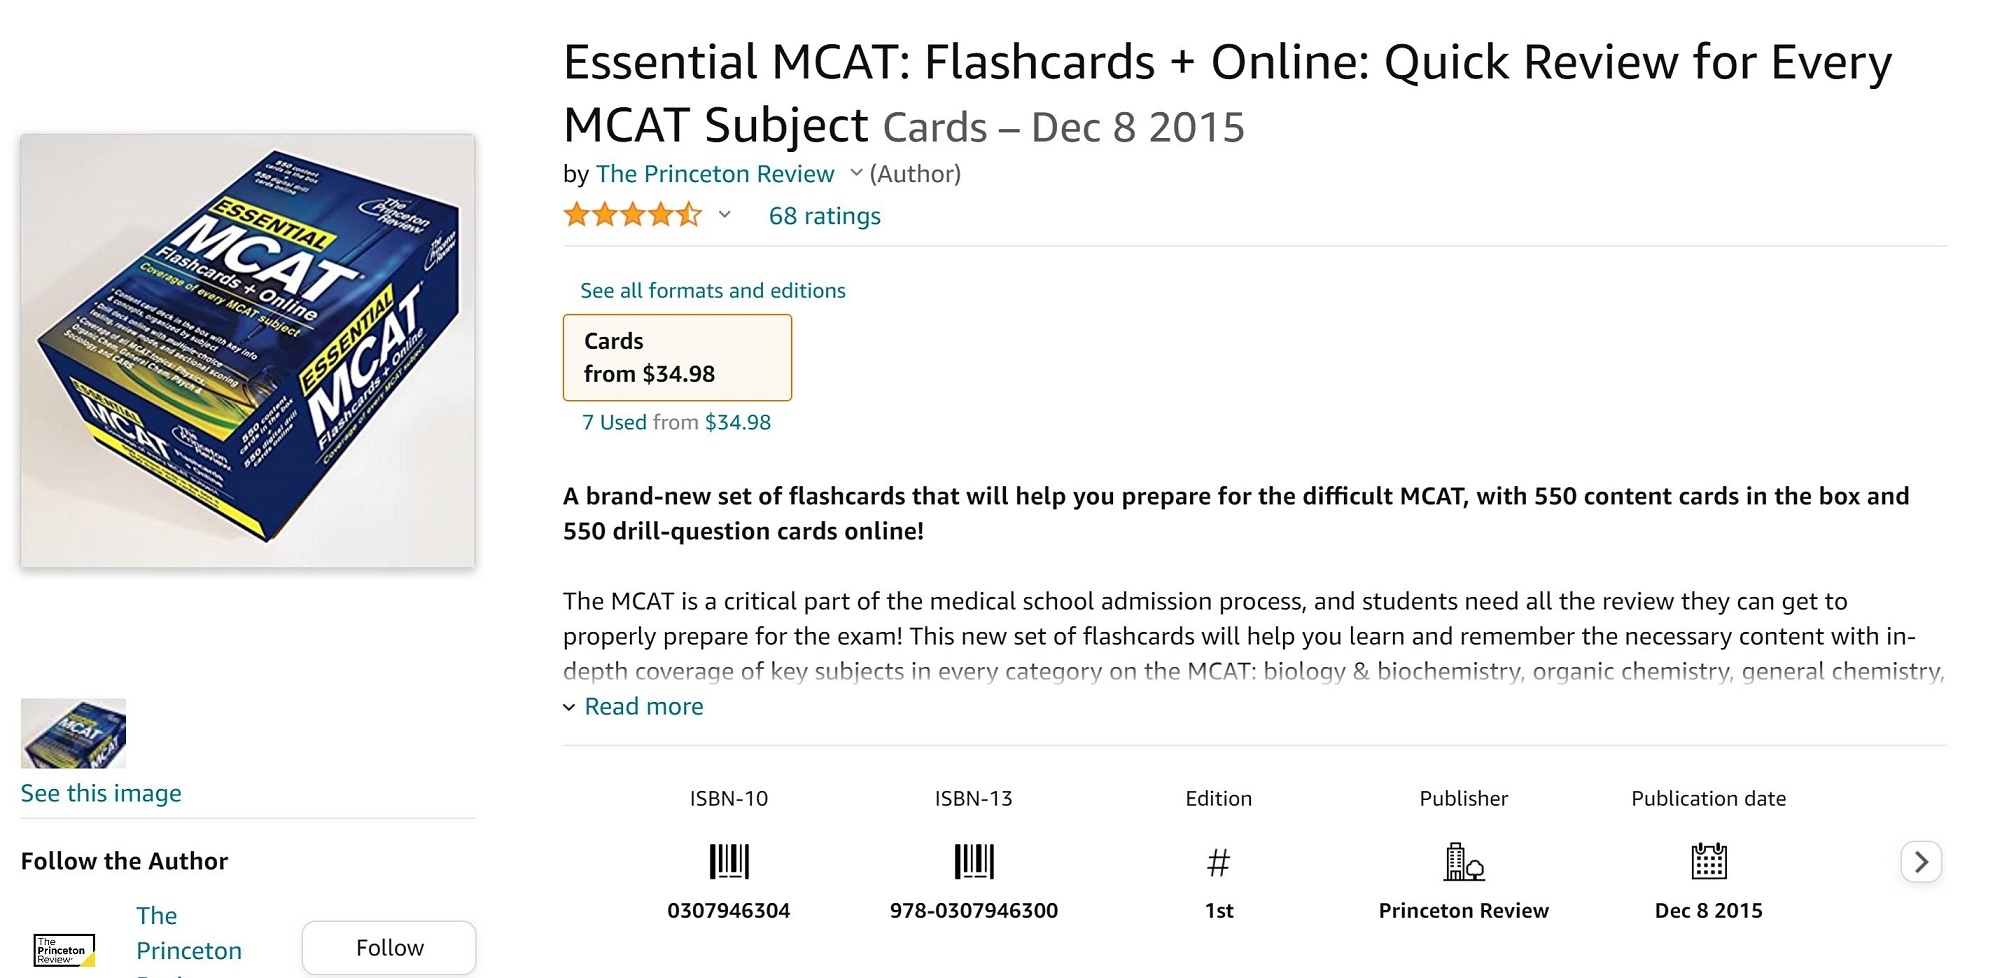The image size is (1995, 978).
Task: Expand description with Read more
Action: point(643,707)
